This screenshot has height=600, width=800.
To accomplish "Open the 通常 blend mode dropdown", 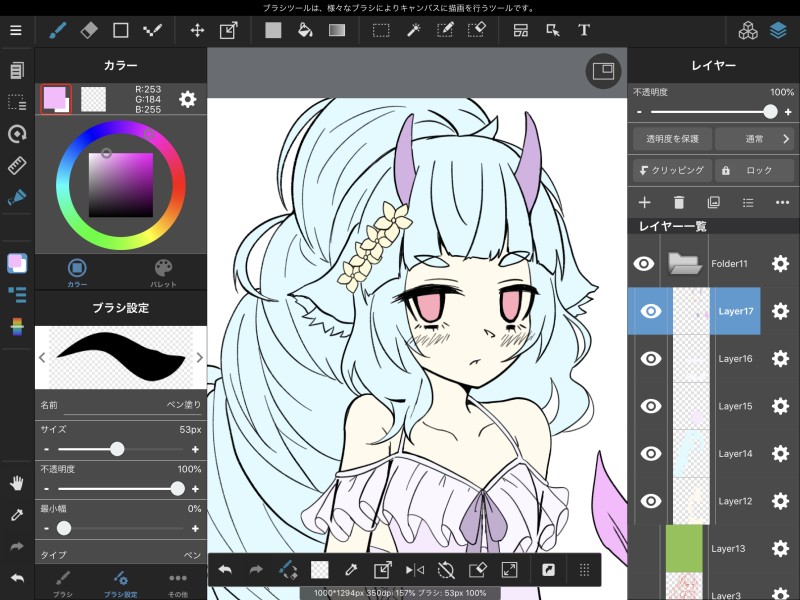I will point(754,139).
